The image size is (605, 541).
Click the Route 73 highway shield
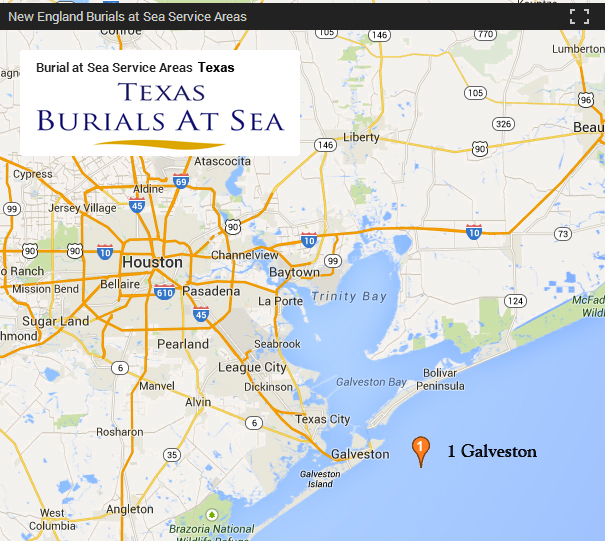coord(563,233)
